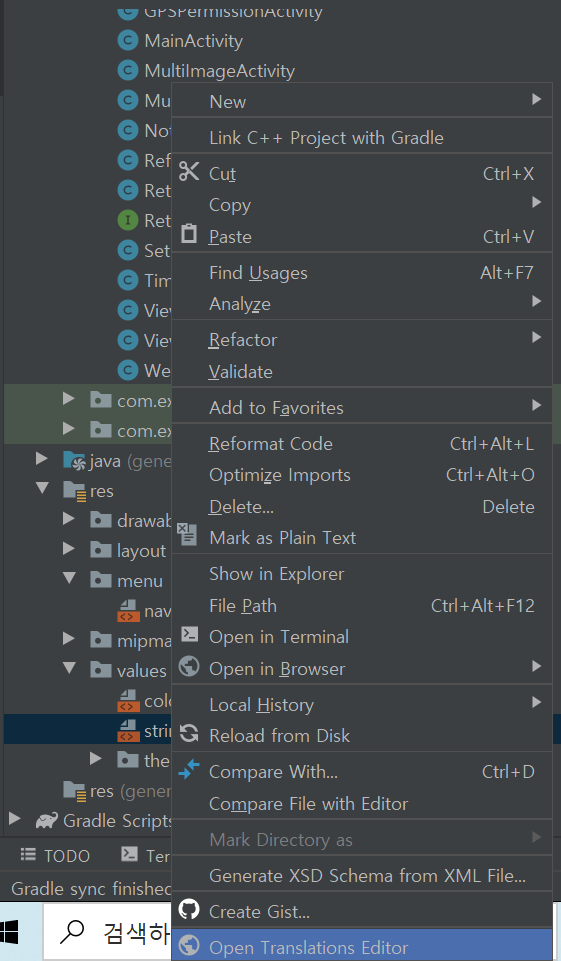The image size is (561, 961).
Task: Click the Windows taskbar search box
Action: click(107, 932)
